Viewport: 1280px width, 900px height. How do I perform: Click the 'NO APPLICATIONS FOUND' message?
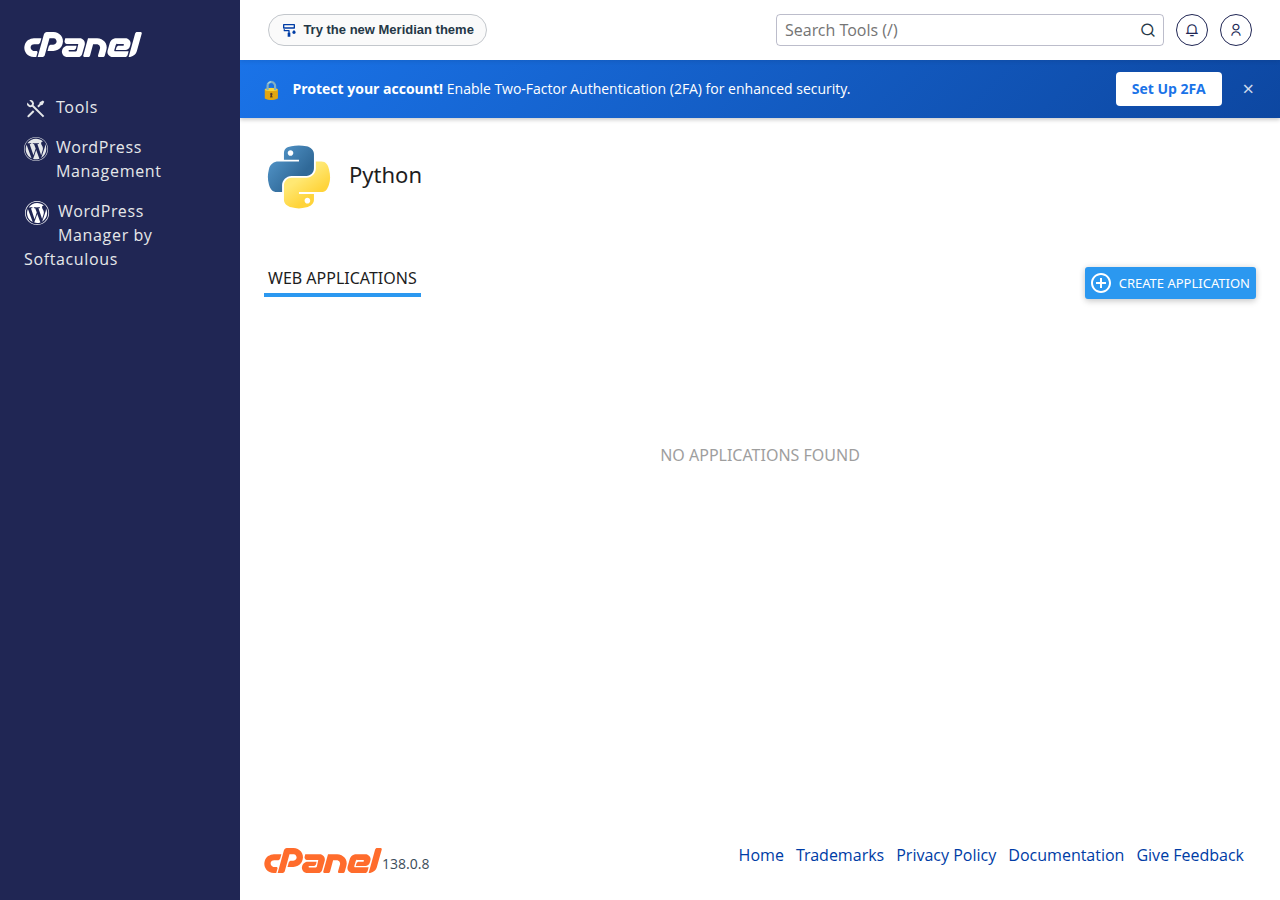pos(760,455)
